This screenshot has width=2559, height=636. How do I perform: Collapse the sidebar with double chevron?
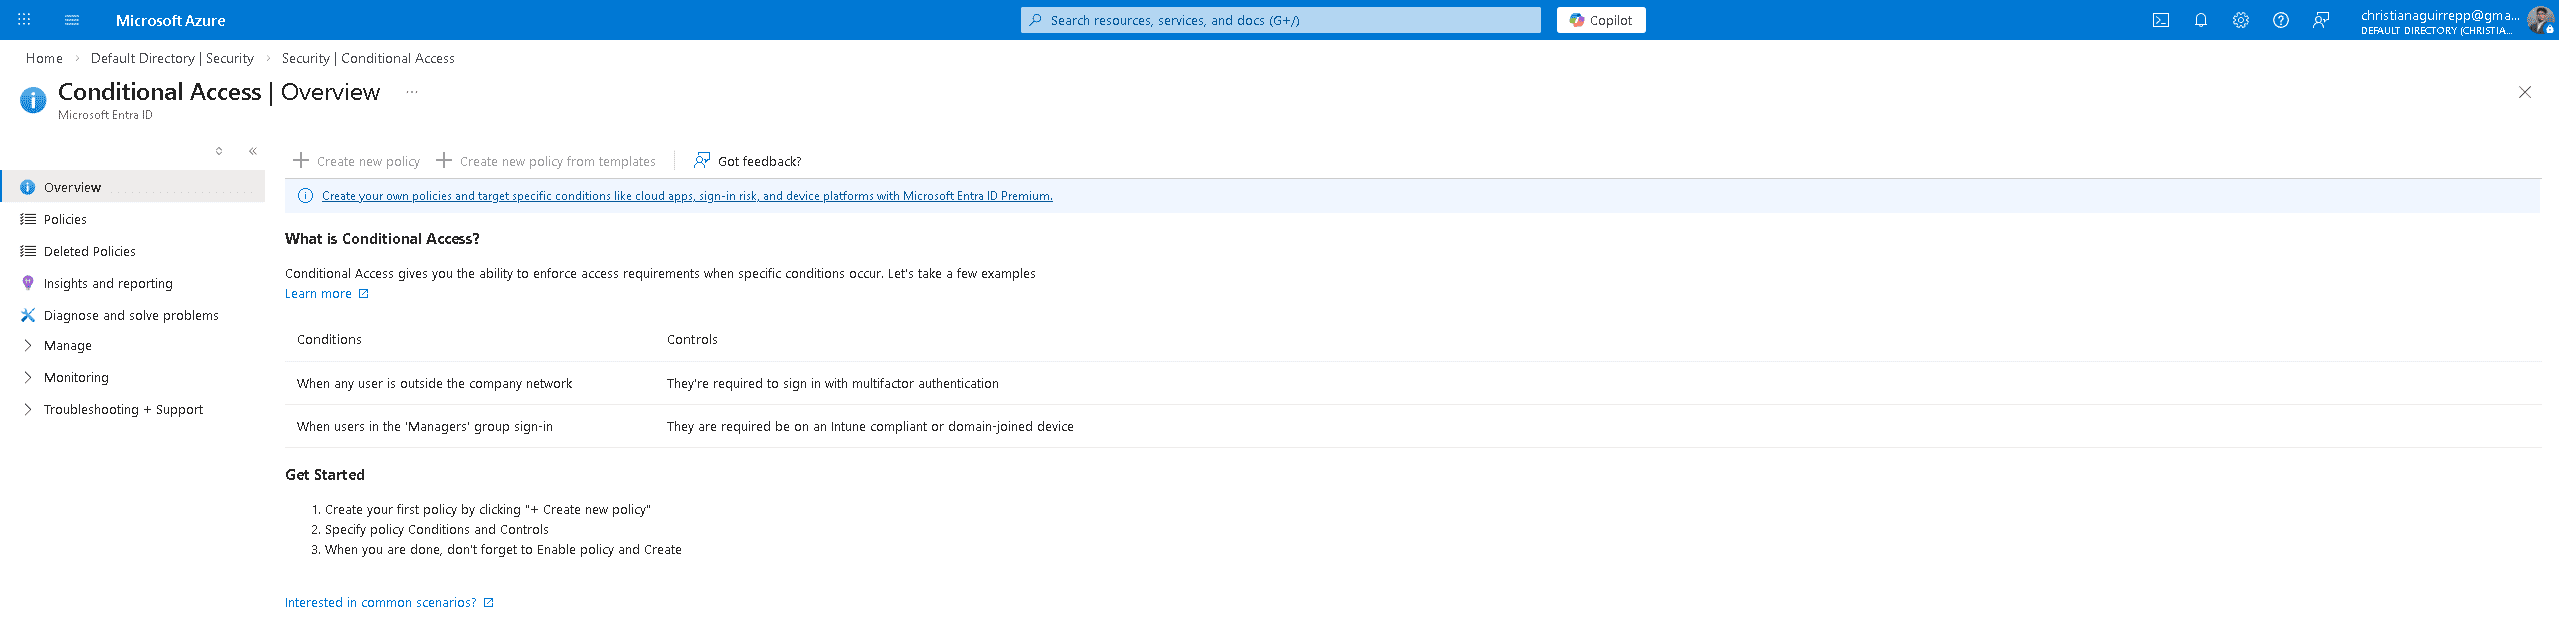tap(253, 151)
